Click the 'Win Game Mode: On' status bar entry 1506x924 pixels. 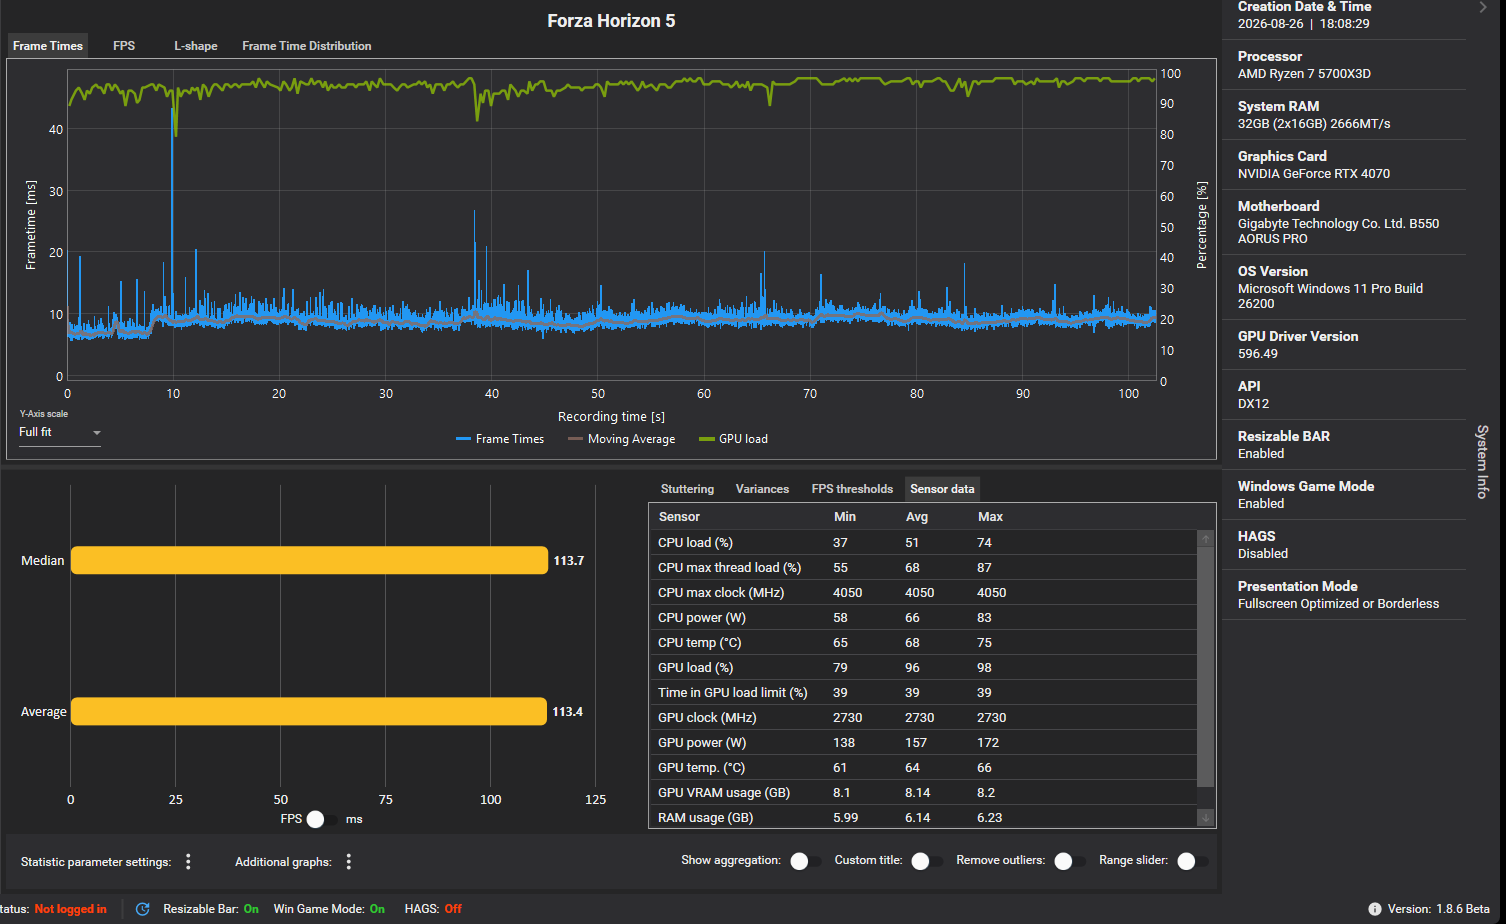(x=329, y=909)
